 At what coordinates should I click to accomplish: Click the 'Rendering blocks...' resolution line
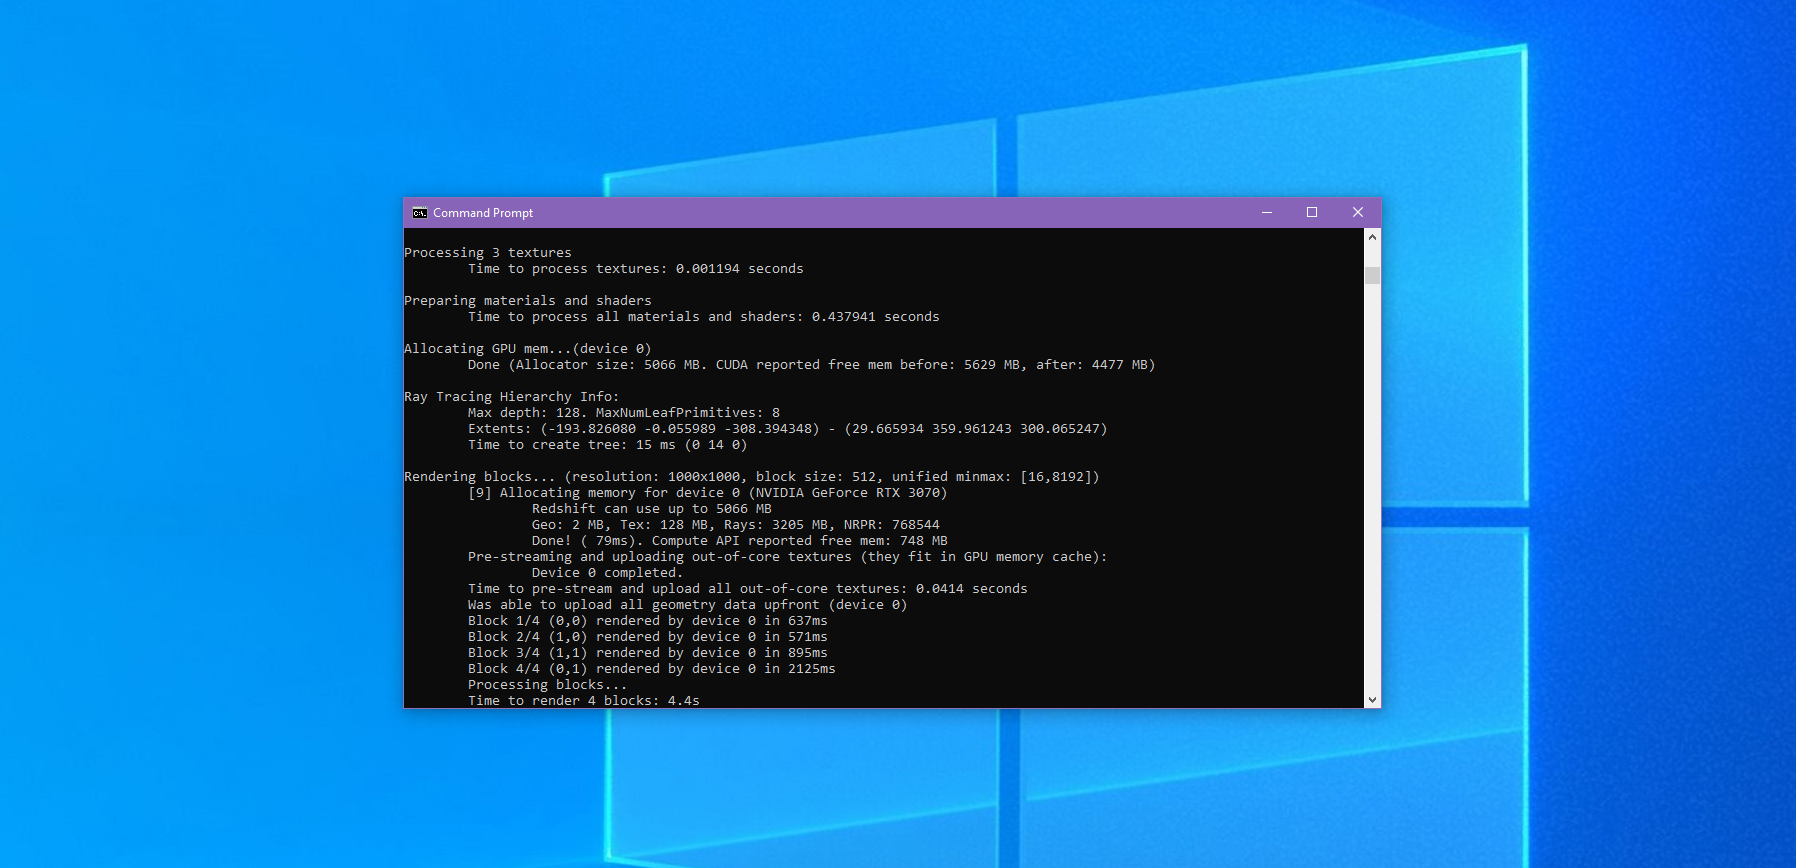[x=752, y=477]
